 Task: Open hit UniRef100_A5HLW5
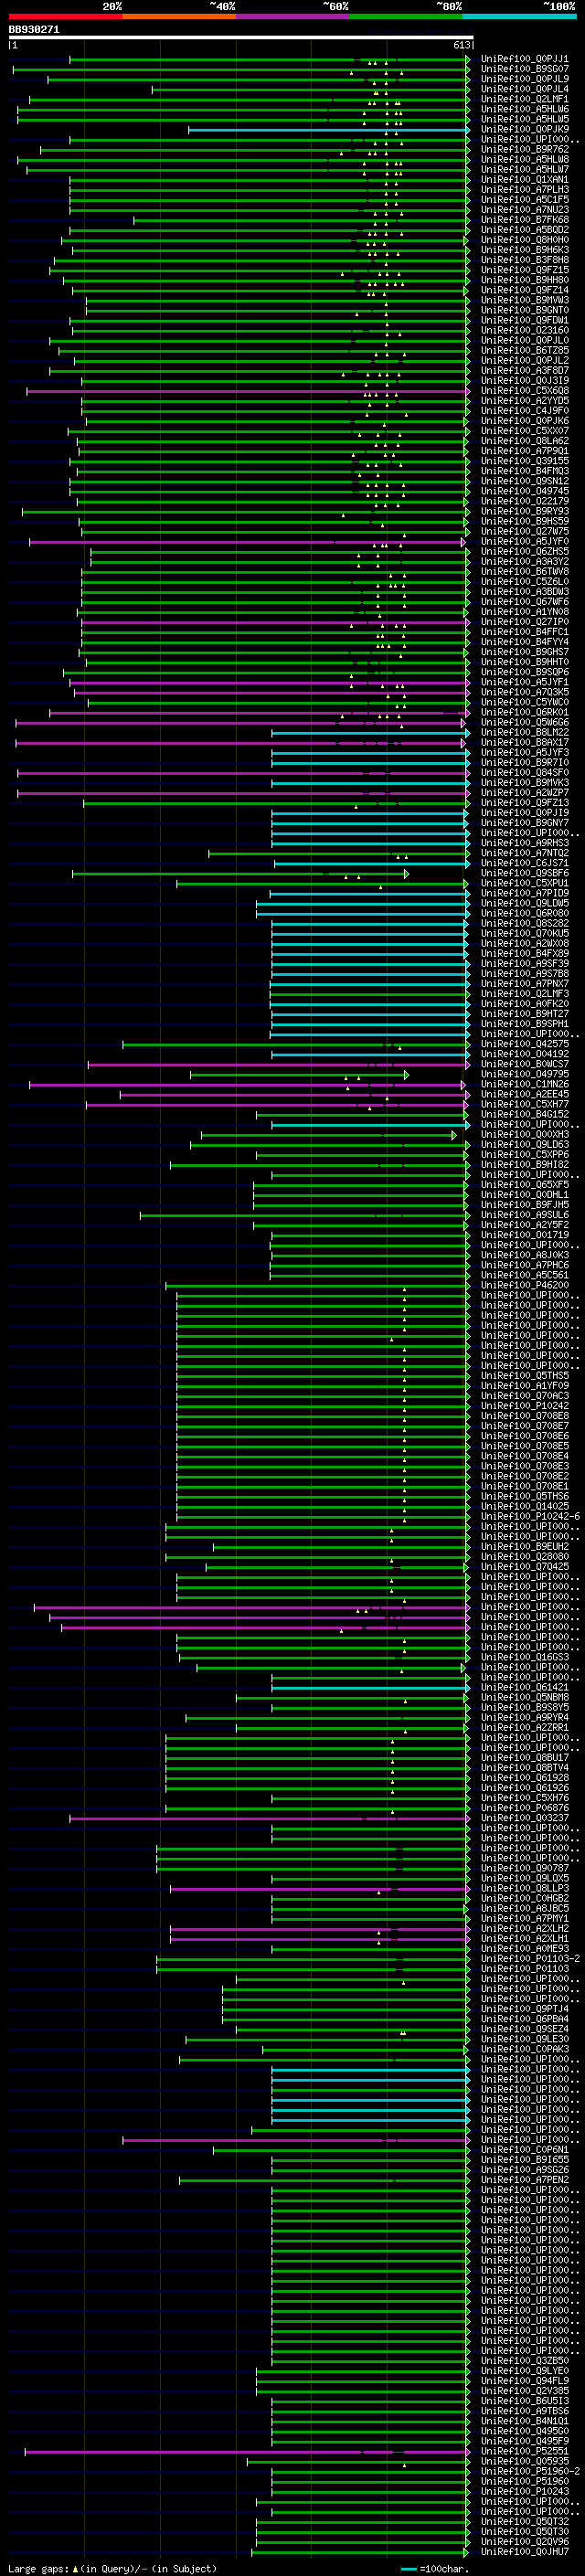pos(524,119)
